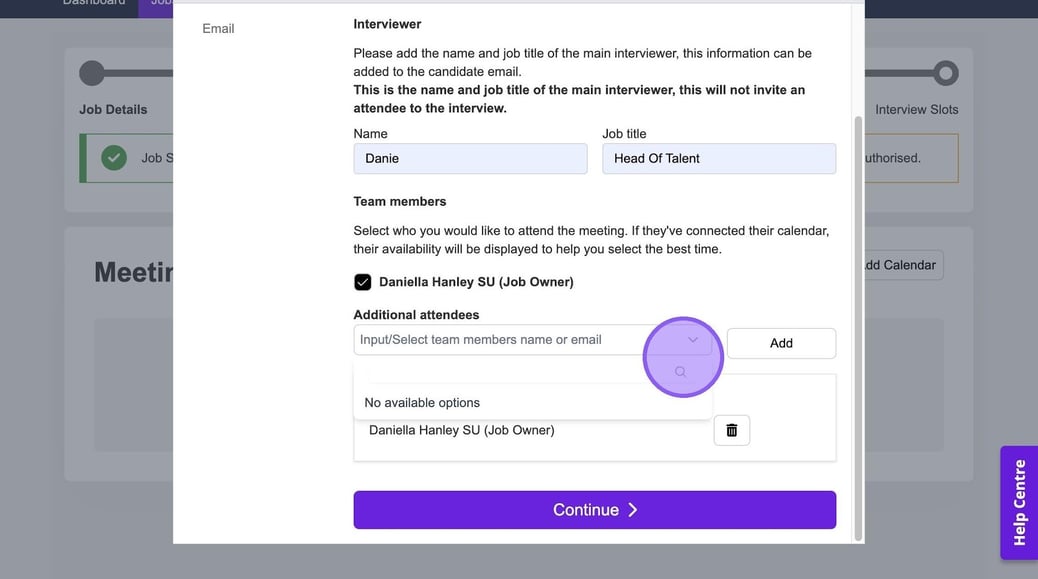Click the green checkmark status icon
Viewport: 1038px width, 579px height.
(114, 158)
